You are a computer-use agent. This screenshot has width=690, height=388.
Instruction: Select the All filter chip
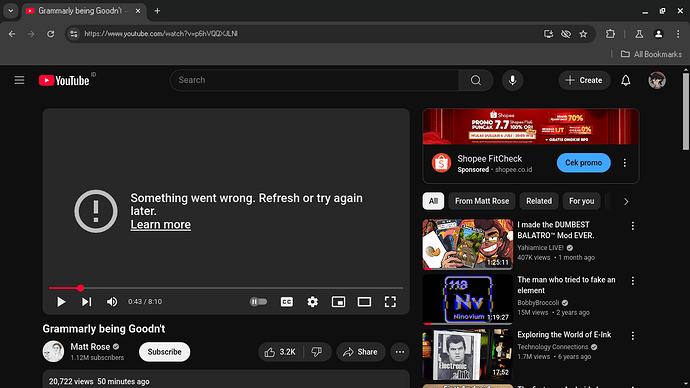point(433,201)
